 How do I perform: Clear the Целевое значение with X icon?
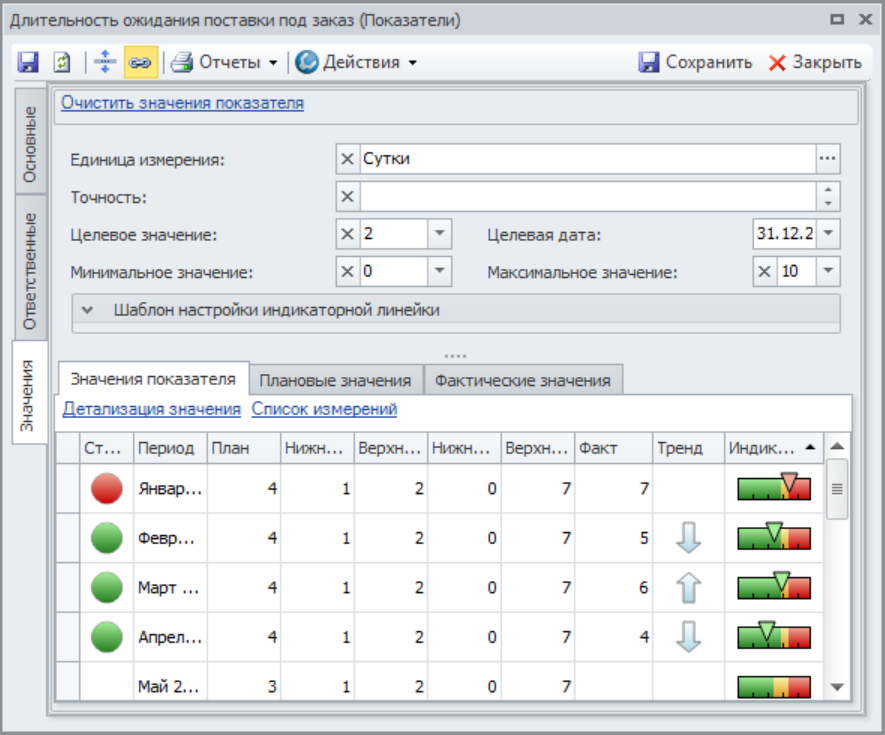point(348,234)
